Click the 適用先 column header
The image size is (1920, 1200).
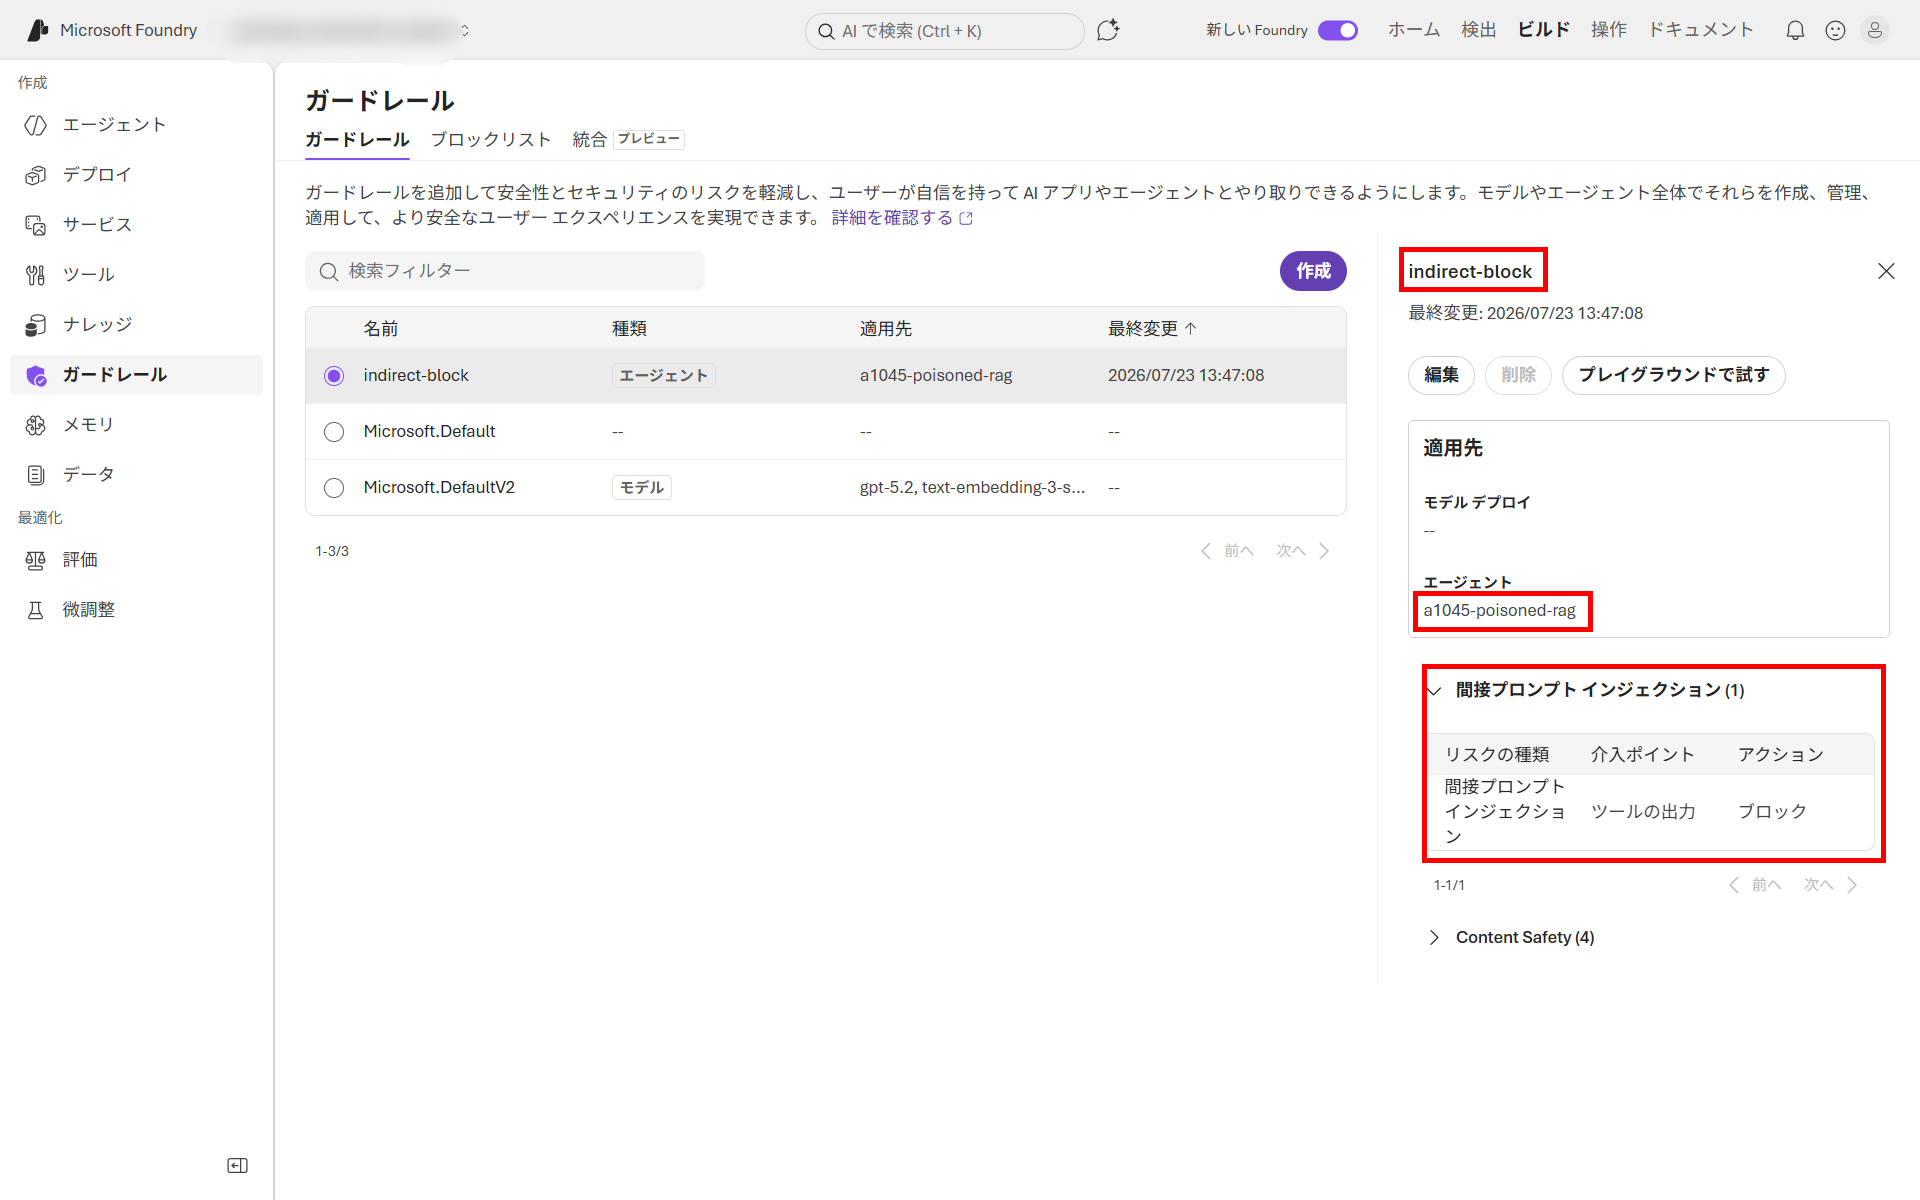[886, 328]
